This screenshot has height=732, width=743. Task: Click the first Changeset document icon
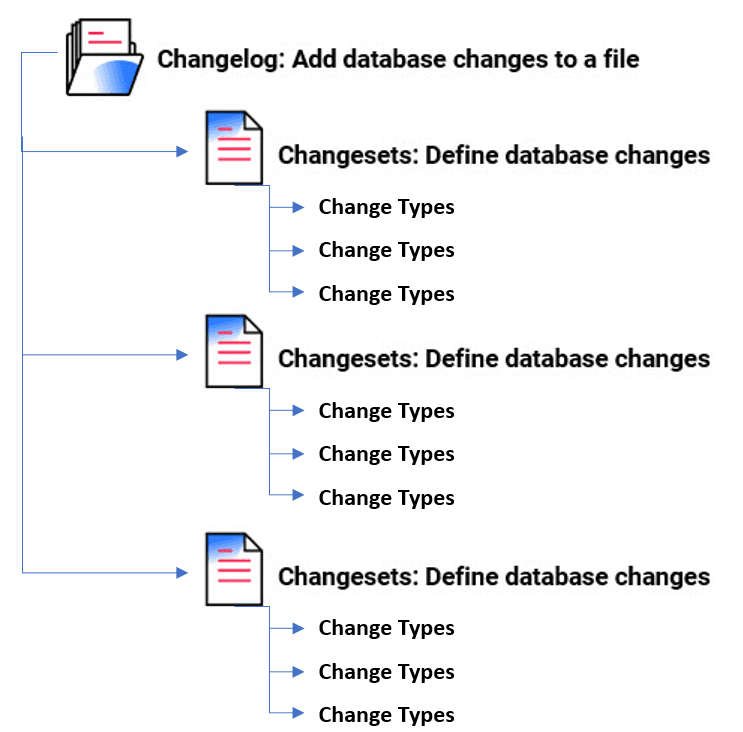[233, 148]
